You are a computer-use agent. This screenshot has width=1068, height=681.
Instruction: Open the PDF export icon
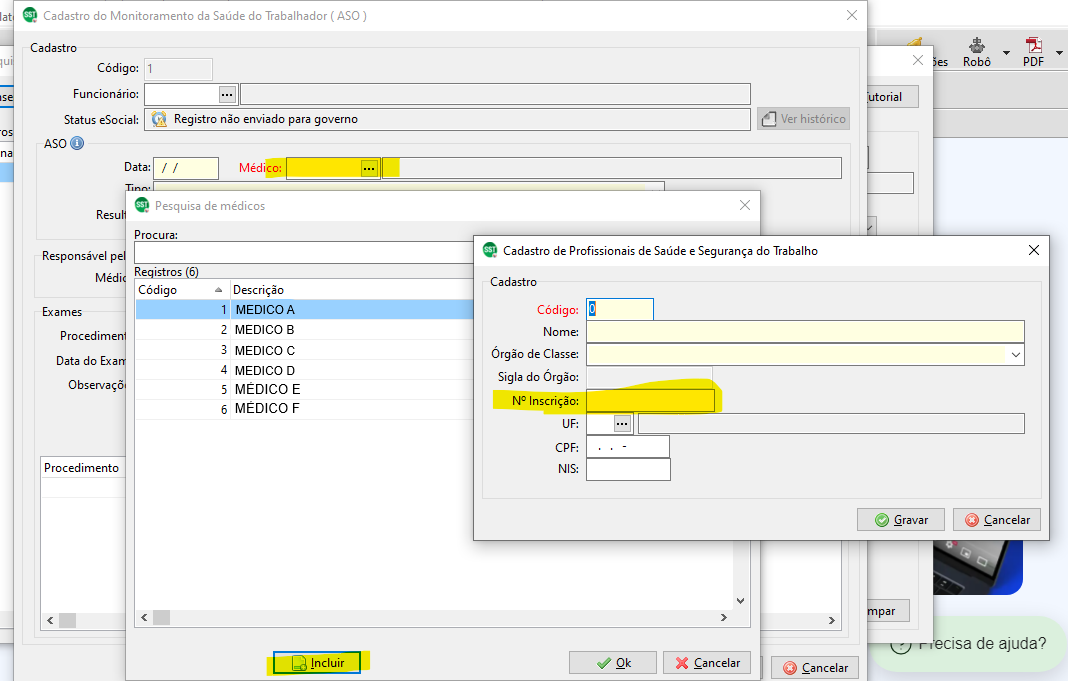[x=1033, y=46]
